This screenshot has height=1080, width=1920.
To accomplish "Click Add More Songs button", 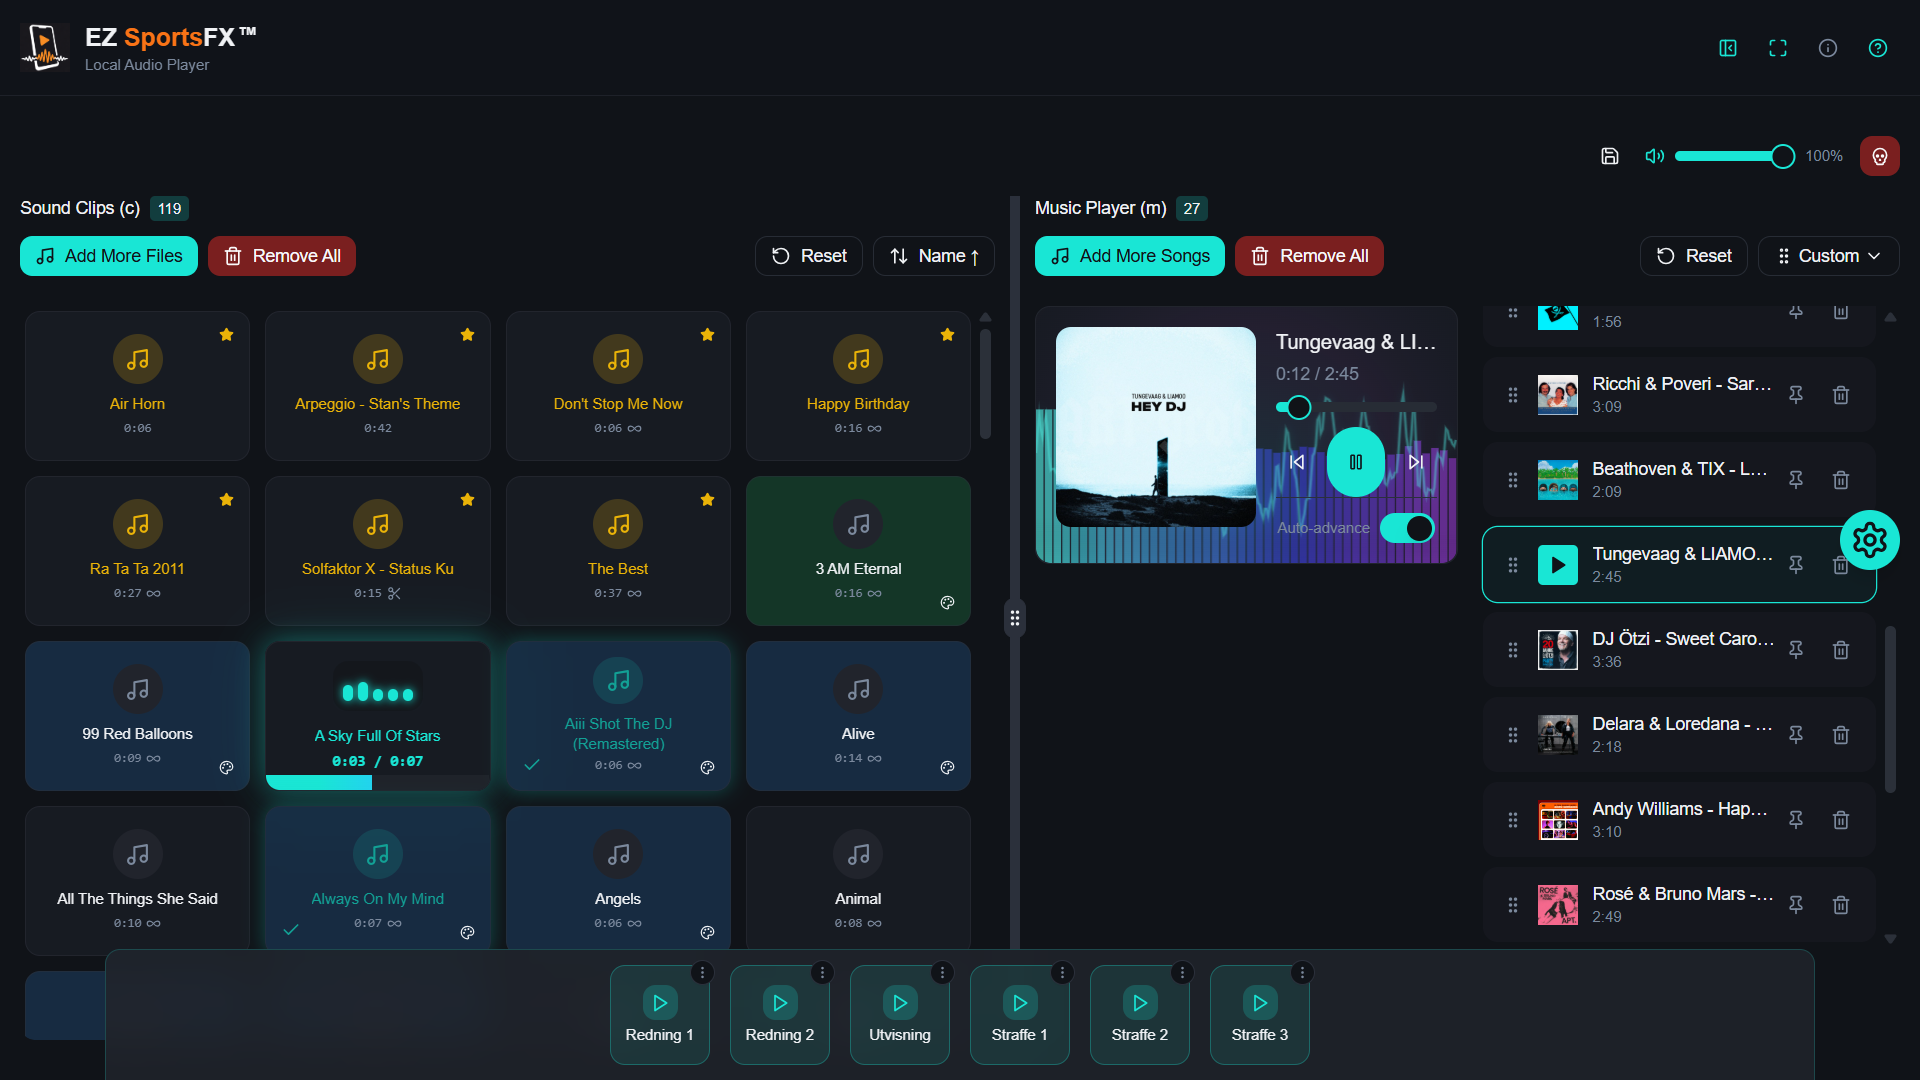I will click(x=1129, y=256).
